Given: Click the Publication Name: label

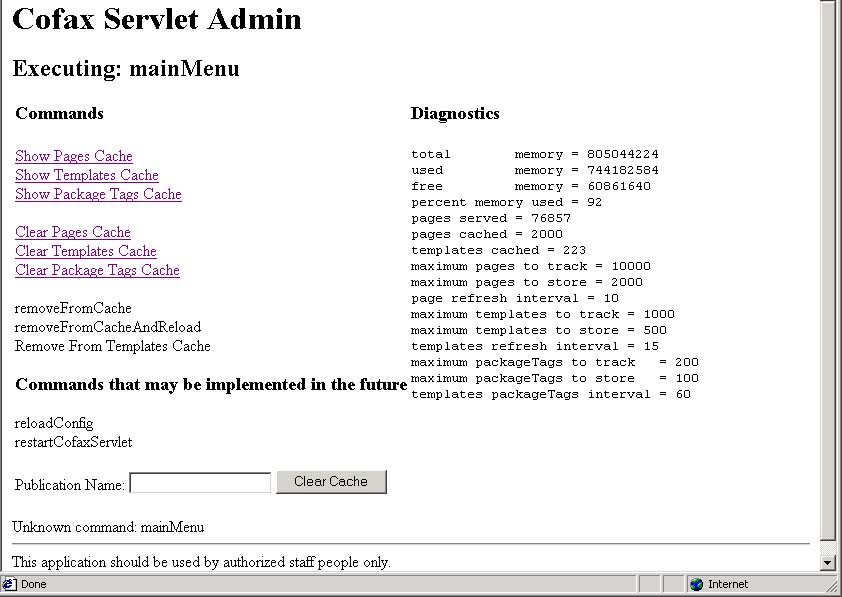Looking at the screenshot, I should pyautogui.click(x=69, y=485).
